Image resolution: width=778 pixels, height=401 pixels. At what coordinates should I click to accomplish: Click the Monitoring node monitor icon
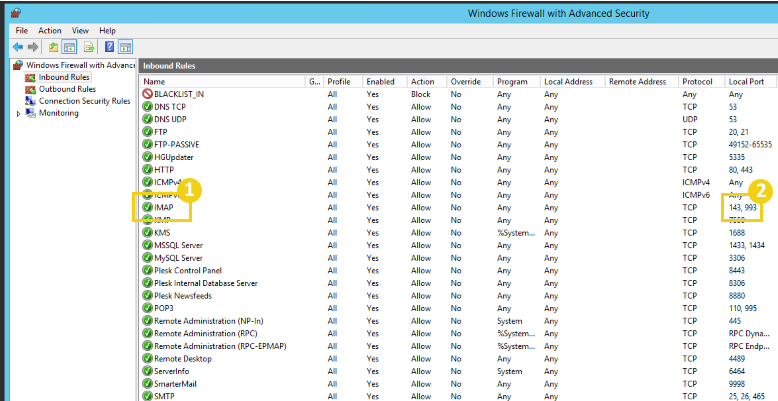pos(30,113)
